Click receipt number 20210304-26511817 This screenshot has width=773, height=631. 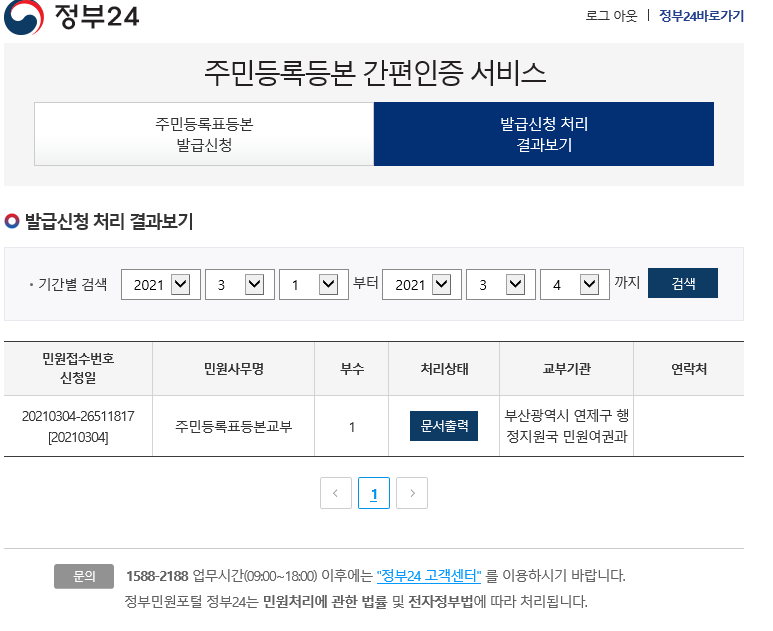[x=78, y=416]
